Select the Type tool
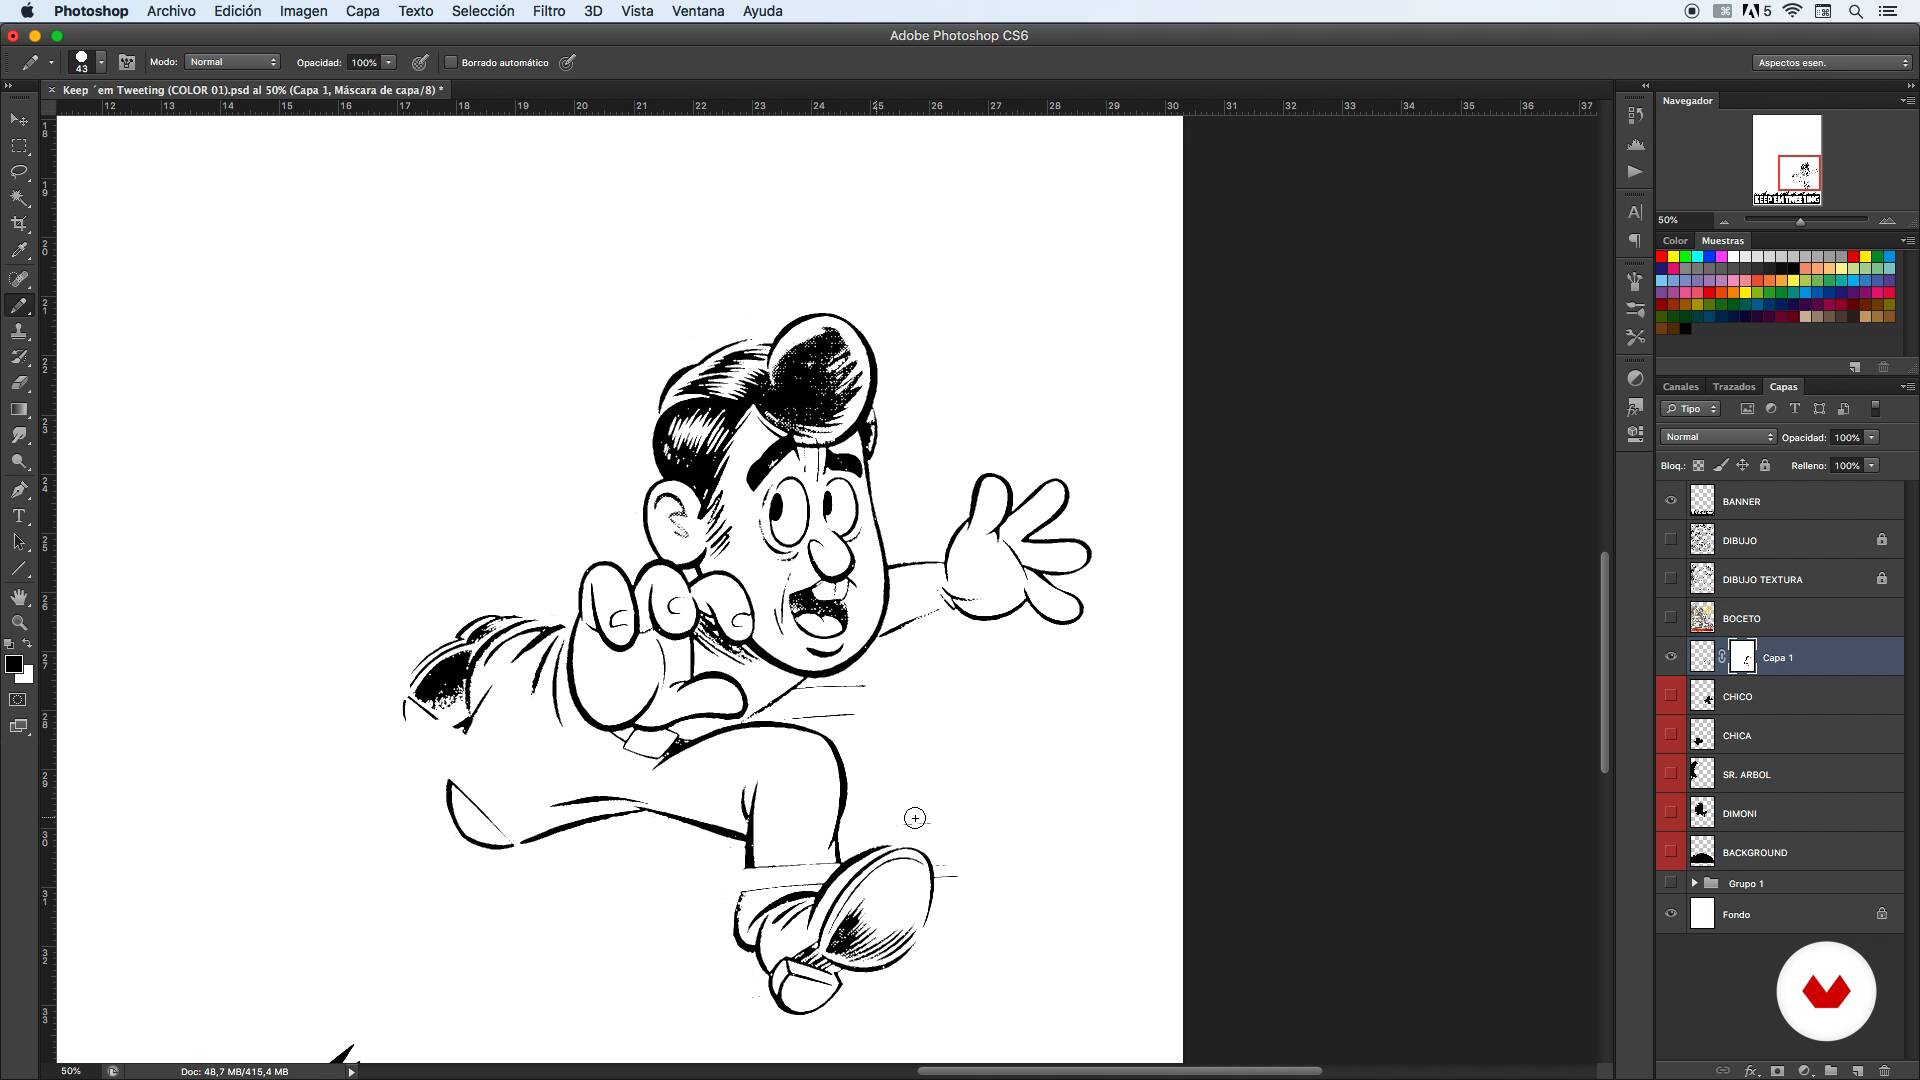 click(19, 516)
